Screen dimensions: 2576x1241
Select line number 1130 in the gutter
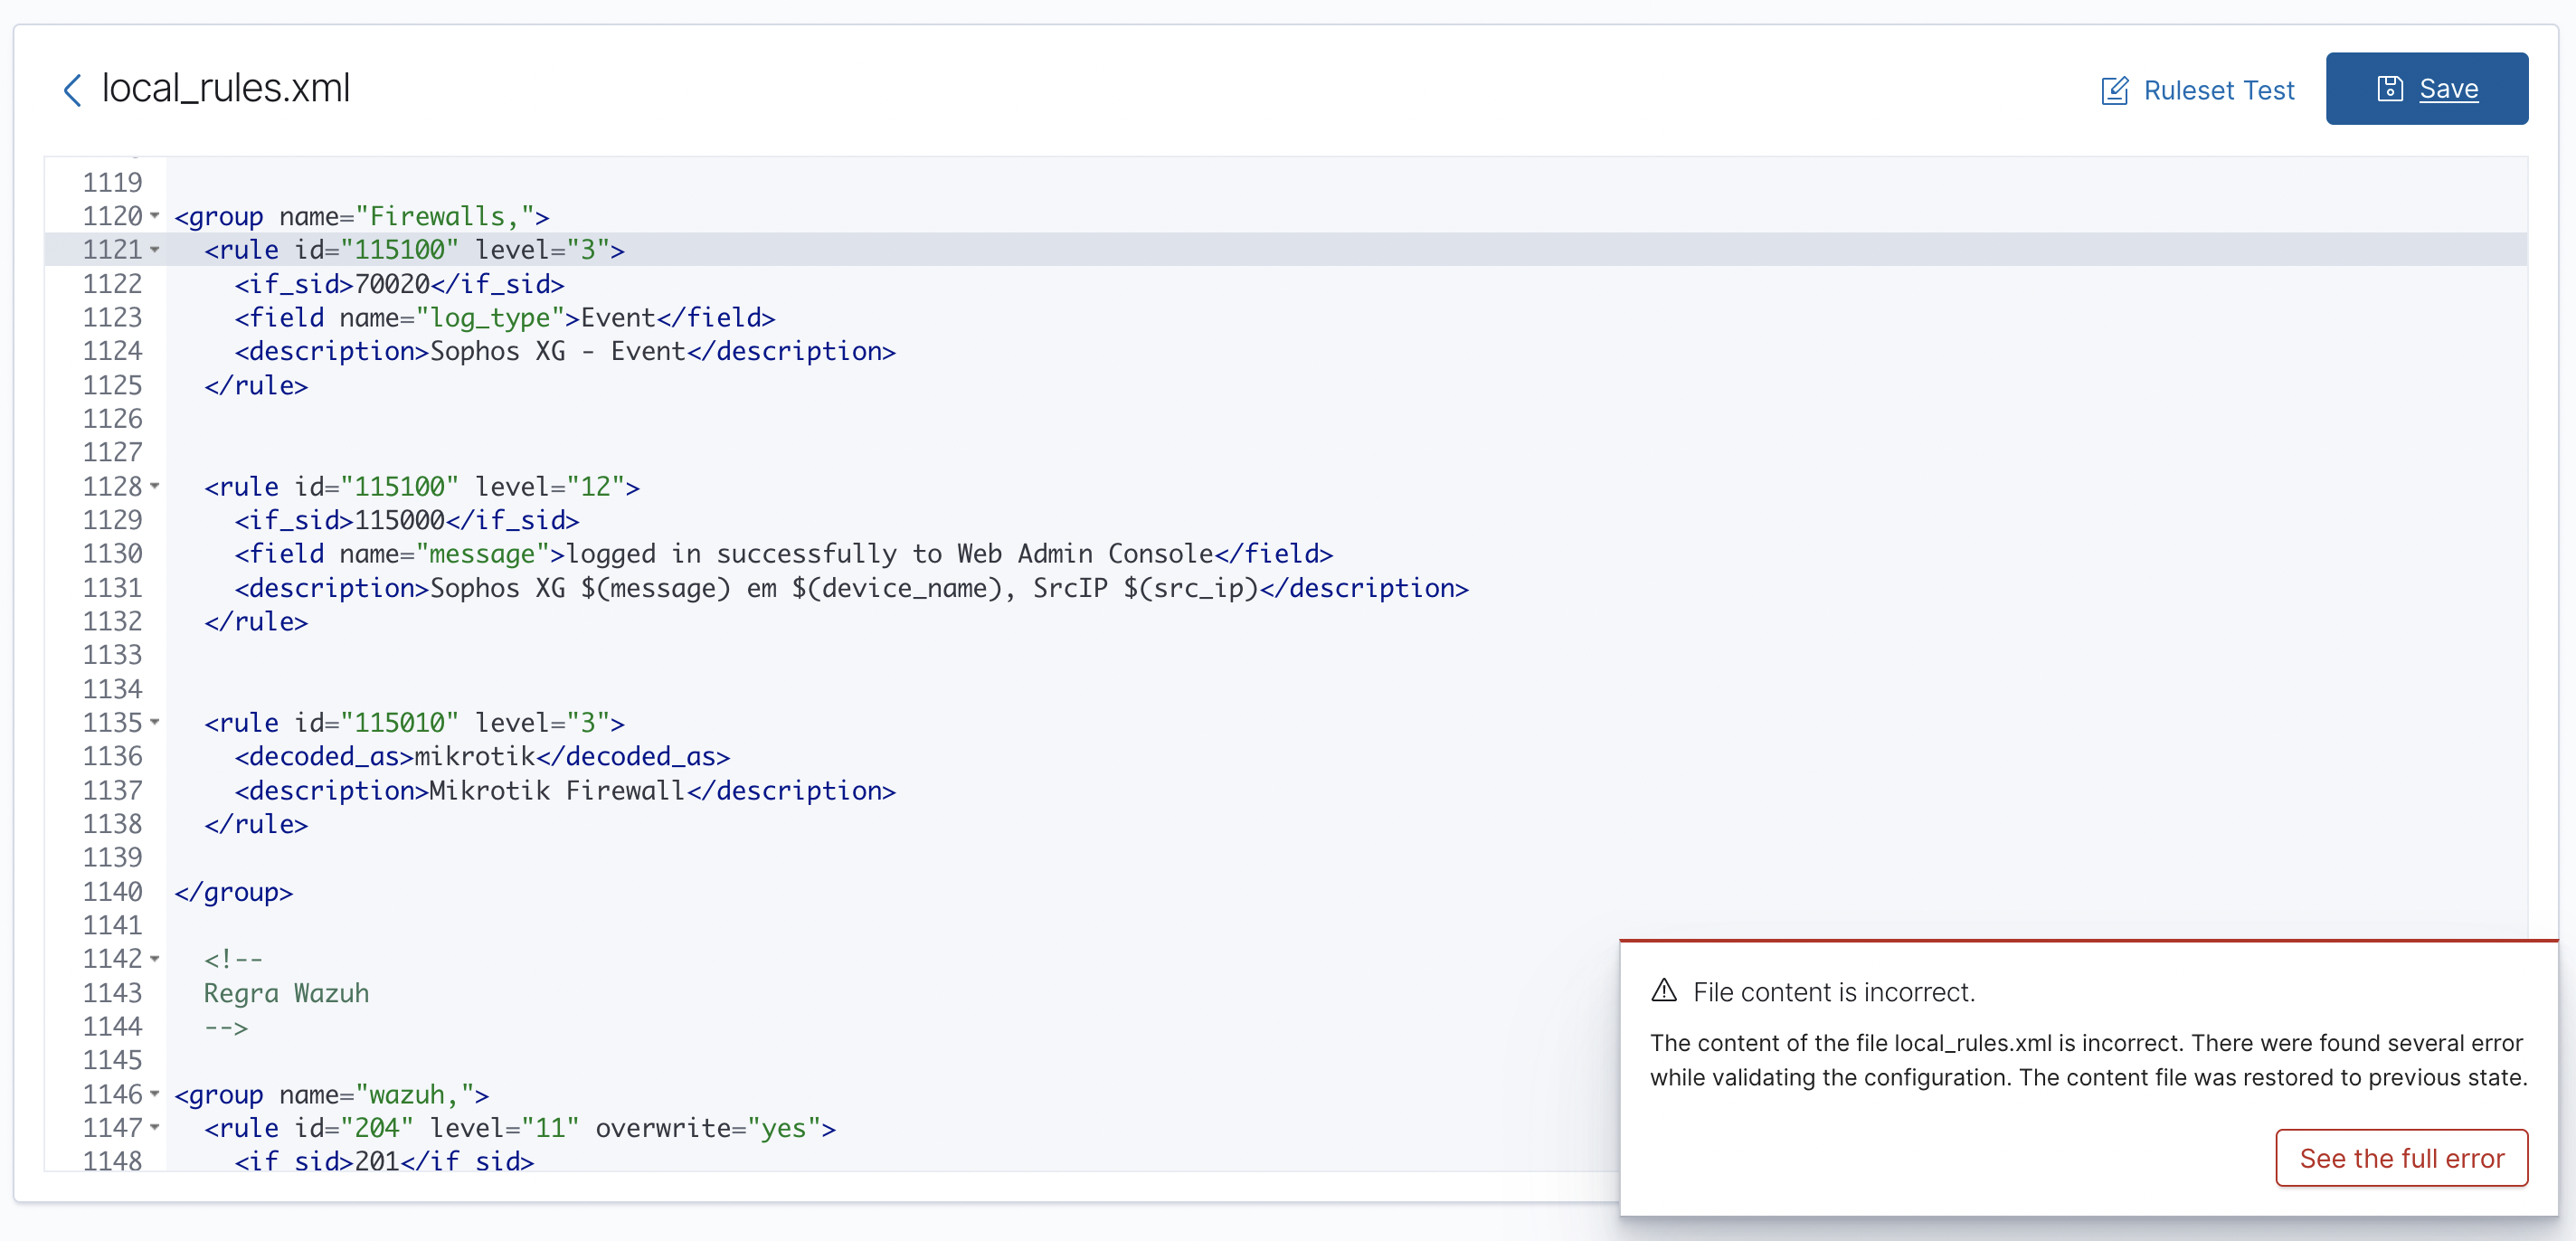(x=113, y=553)
